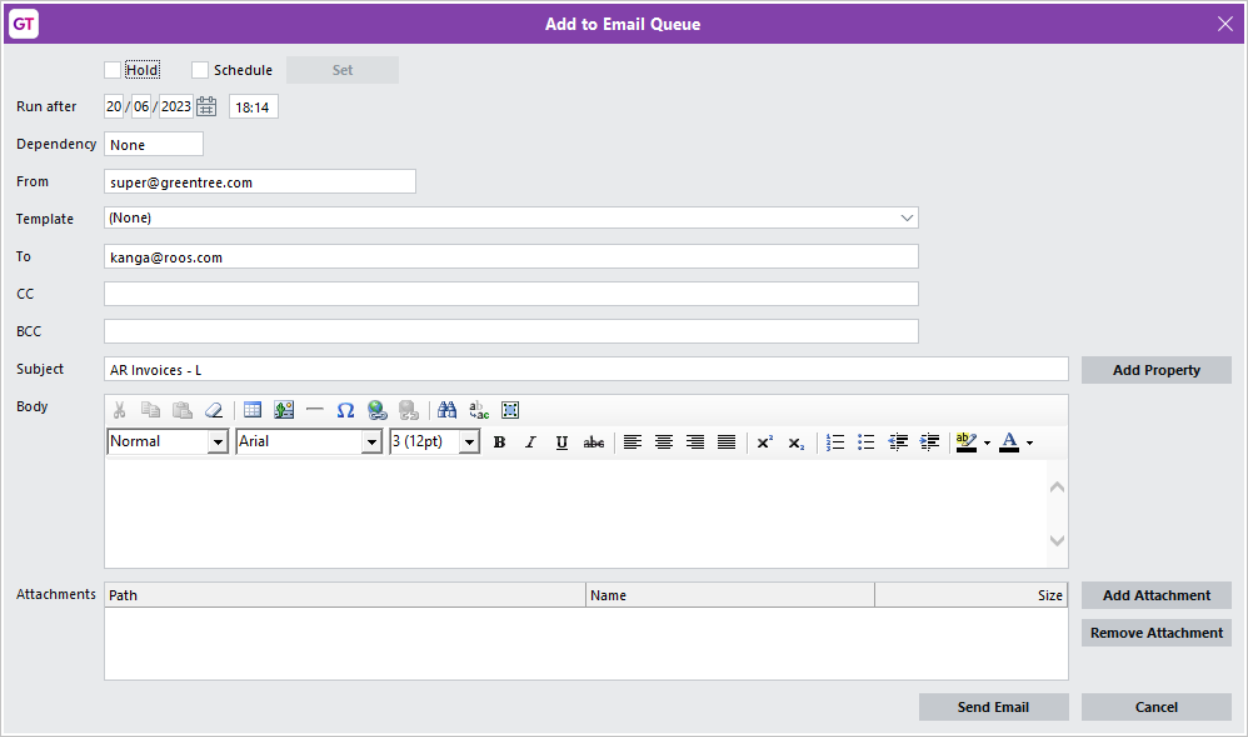
Task: Open Find with binoculars icon
Action: (x=447, y=410)
